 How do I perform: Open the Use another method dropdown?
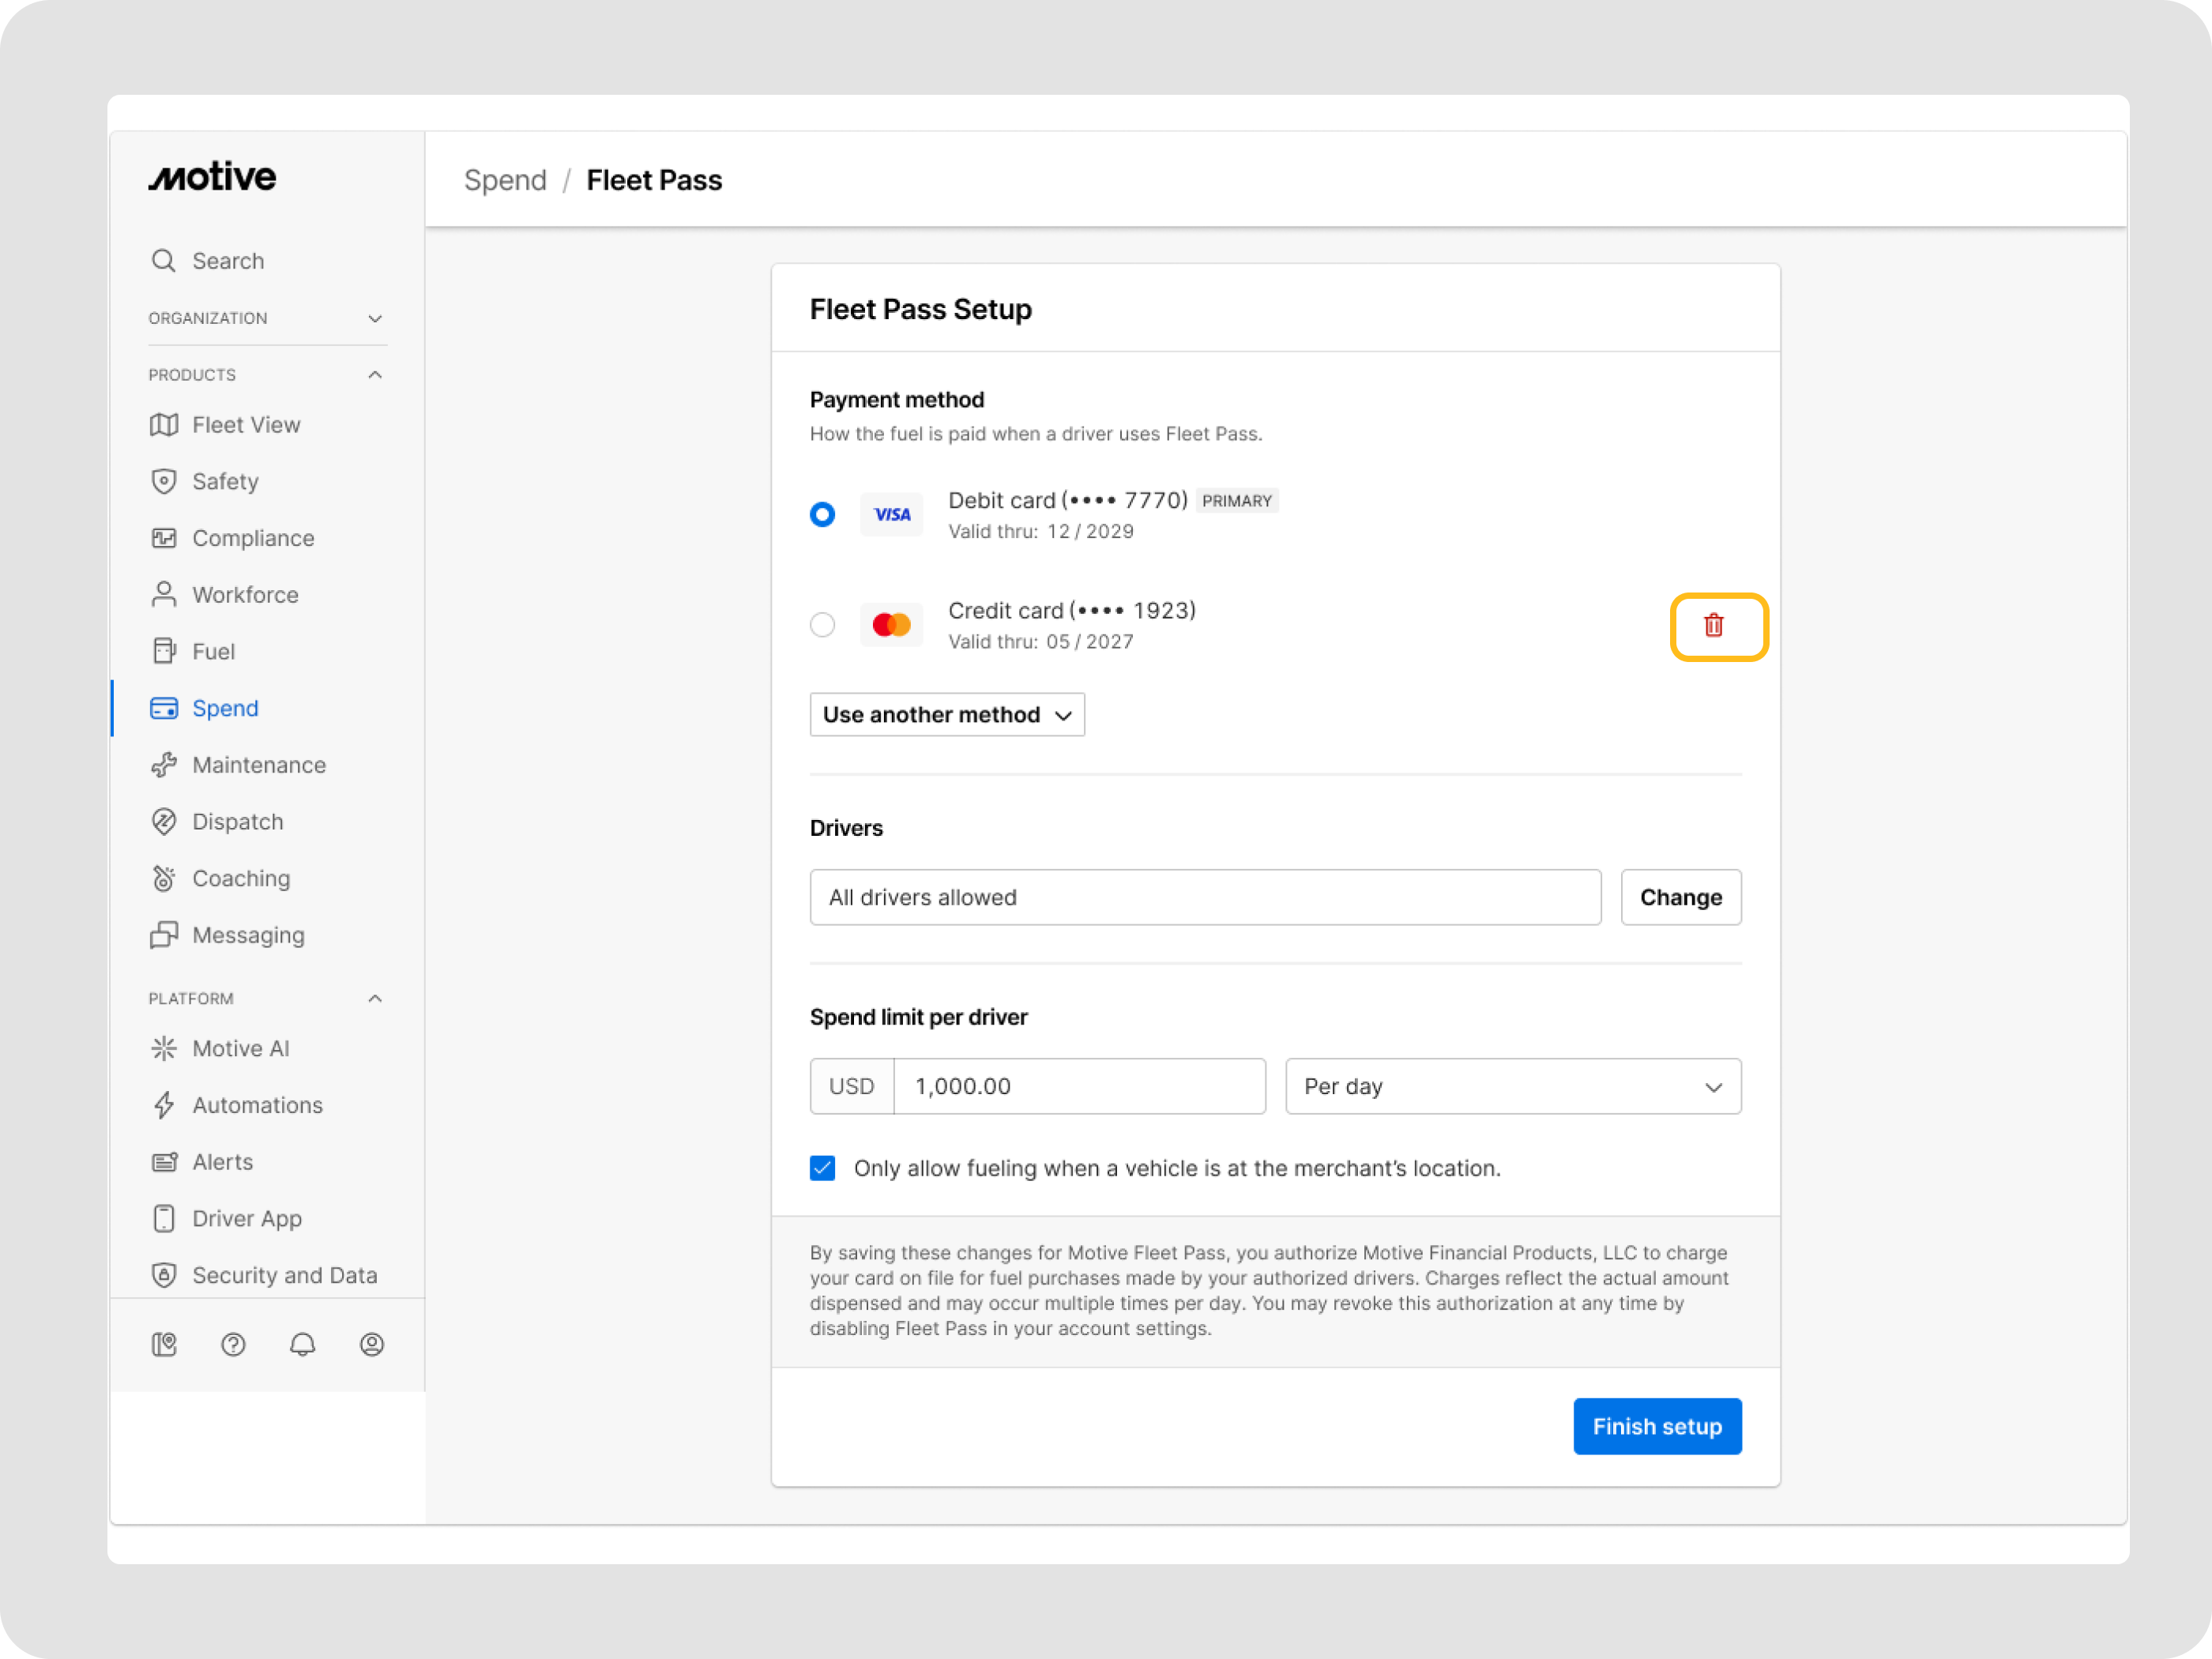pyautogui.click(x=947, y=714)
